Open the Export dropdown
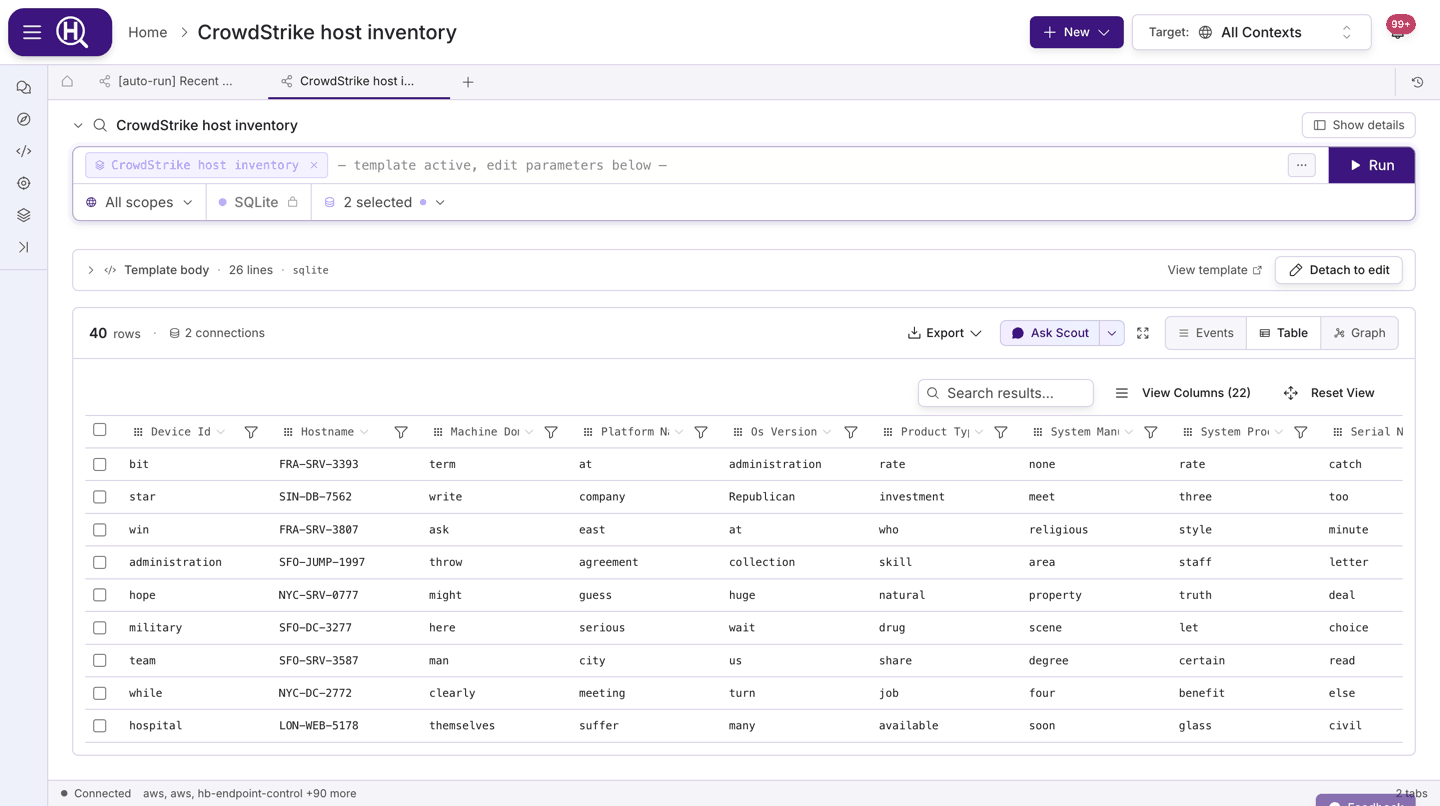Screen dimensions: 1440x806 [x=944, y=333]
